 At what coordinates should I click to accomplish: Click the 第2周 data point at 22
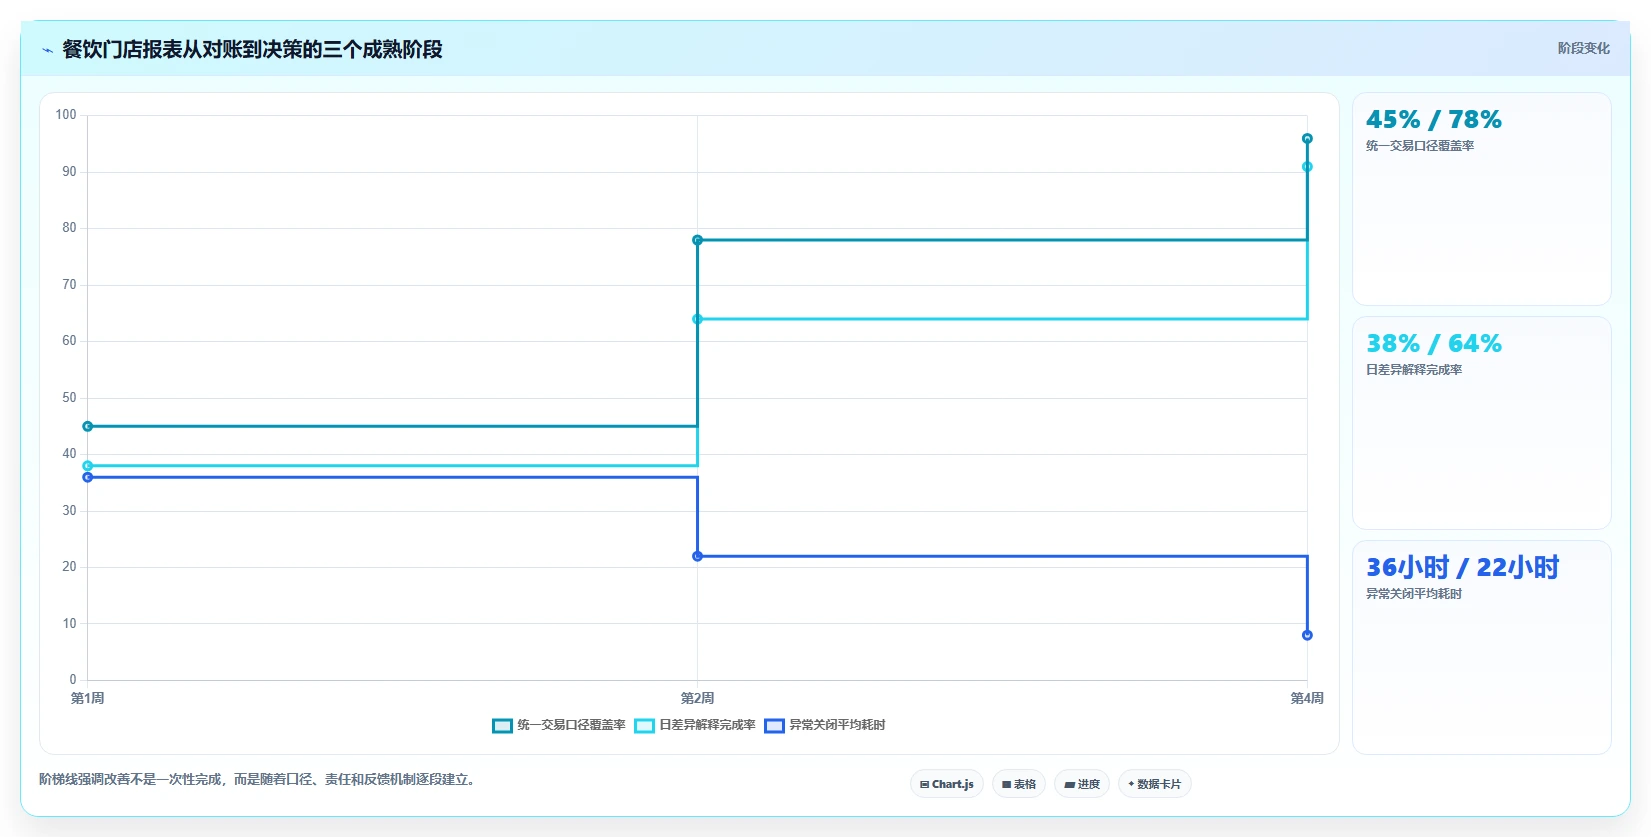[697, 556]
